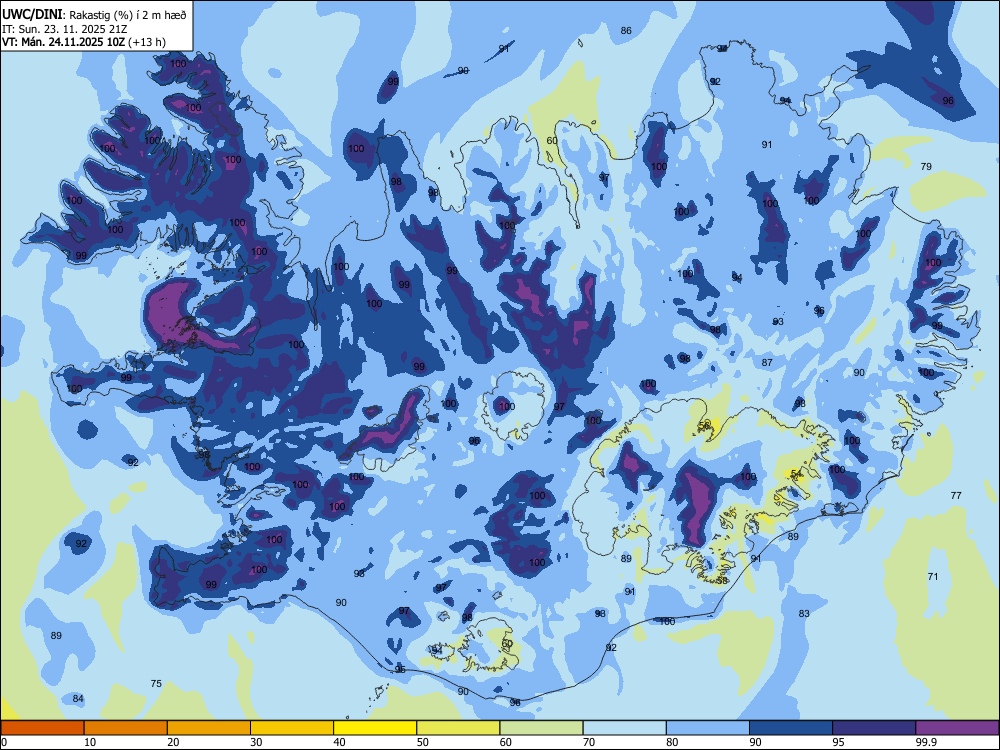Click the map value '75' in southwest sea
This screenshot has height=750, width=1000.
(x=156, y=684)
